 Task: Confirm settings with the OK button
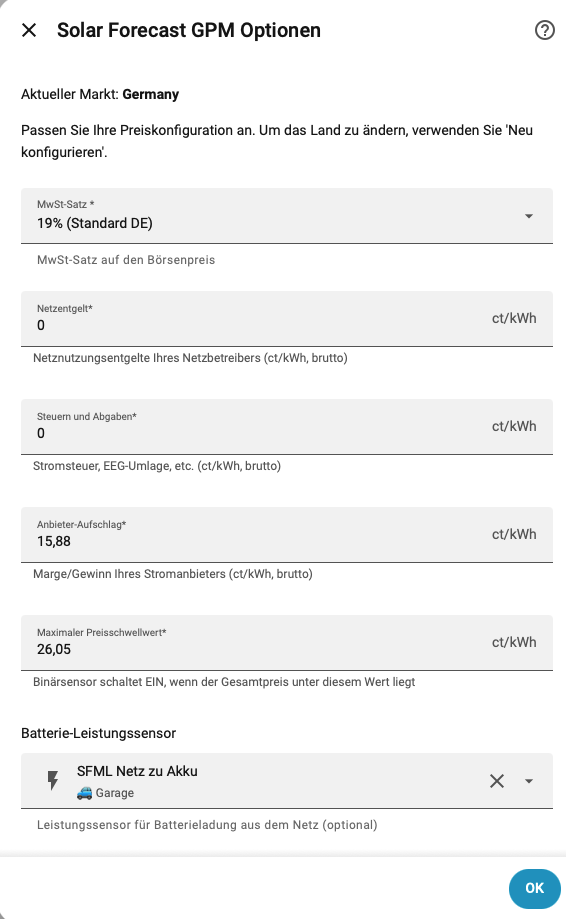534,889
